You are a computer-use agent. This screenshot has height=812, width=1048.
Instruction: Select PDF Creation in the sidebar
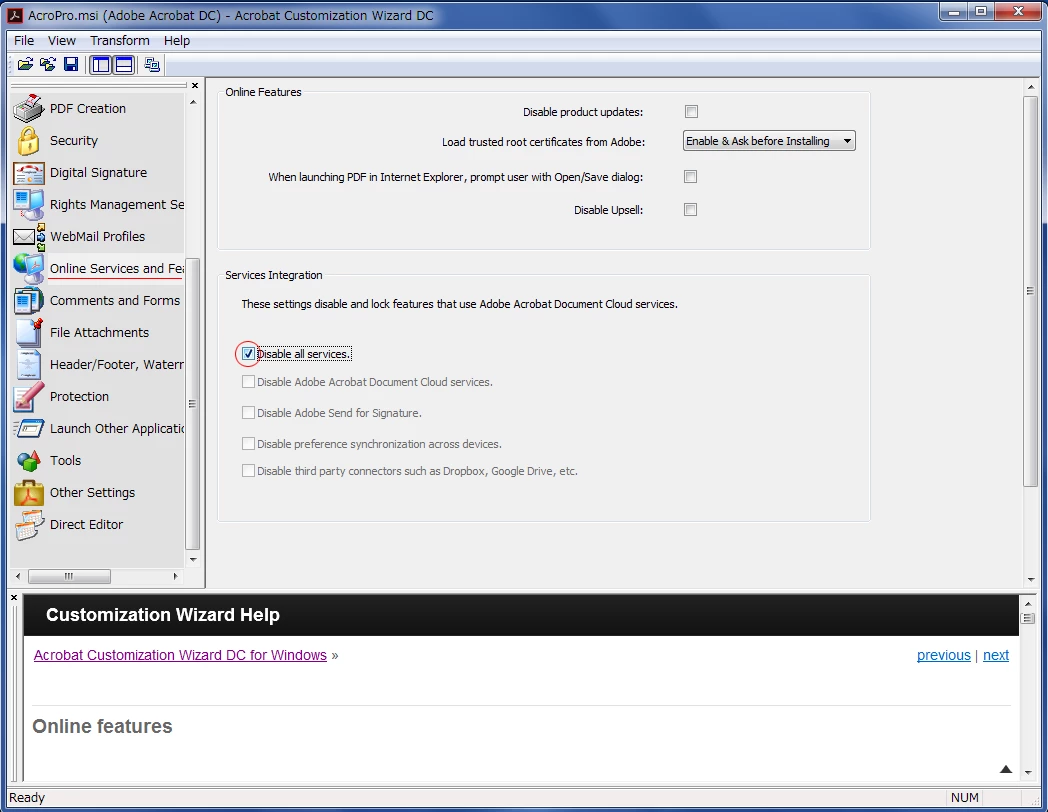(x=88, y=108)
